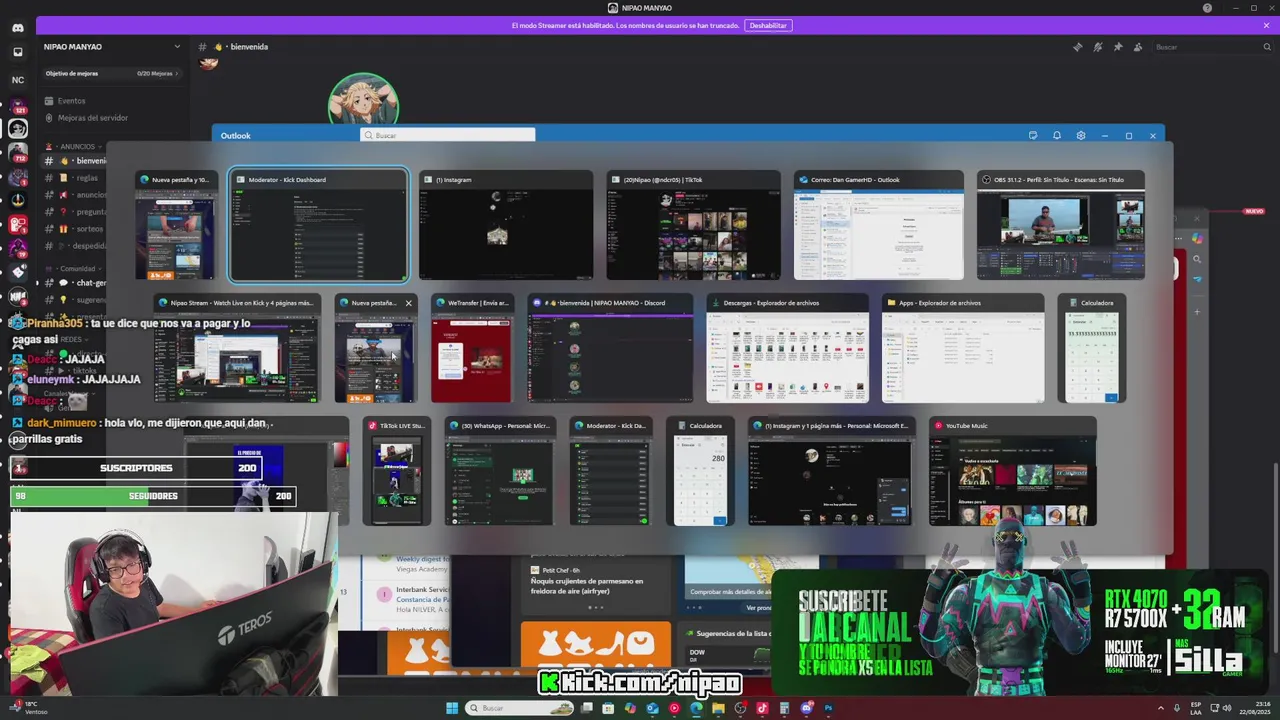1280x720 pixels.
Task: Close the Nueva pestaña thumbnail with X
Action: (408, 303)
